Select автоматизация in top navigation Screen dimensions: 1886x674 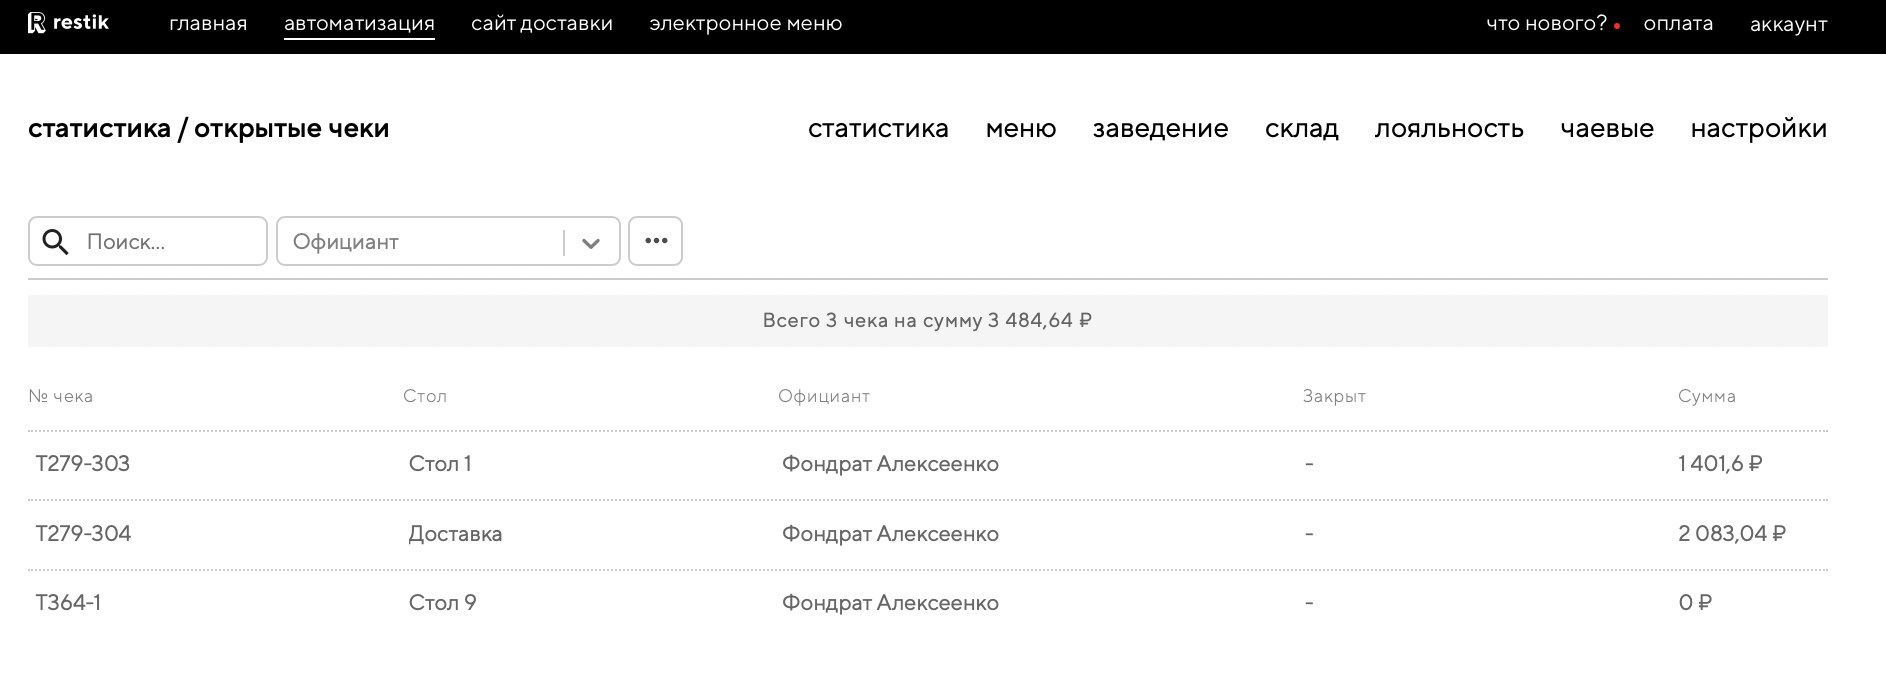coord(359,24)
